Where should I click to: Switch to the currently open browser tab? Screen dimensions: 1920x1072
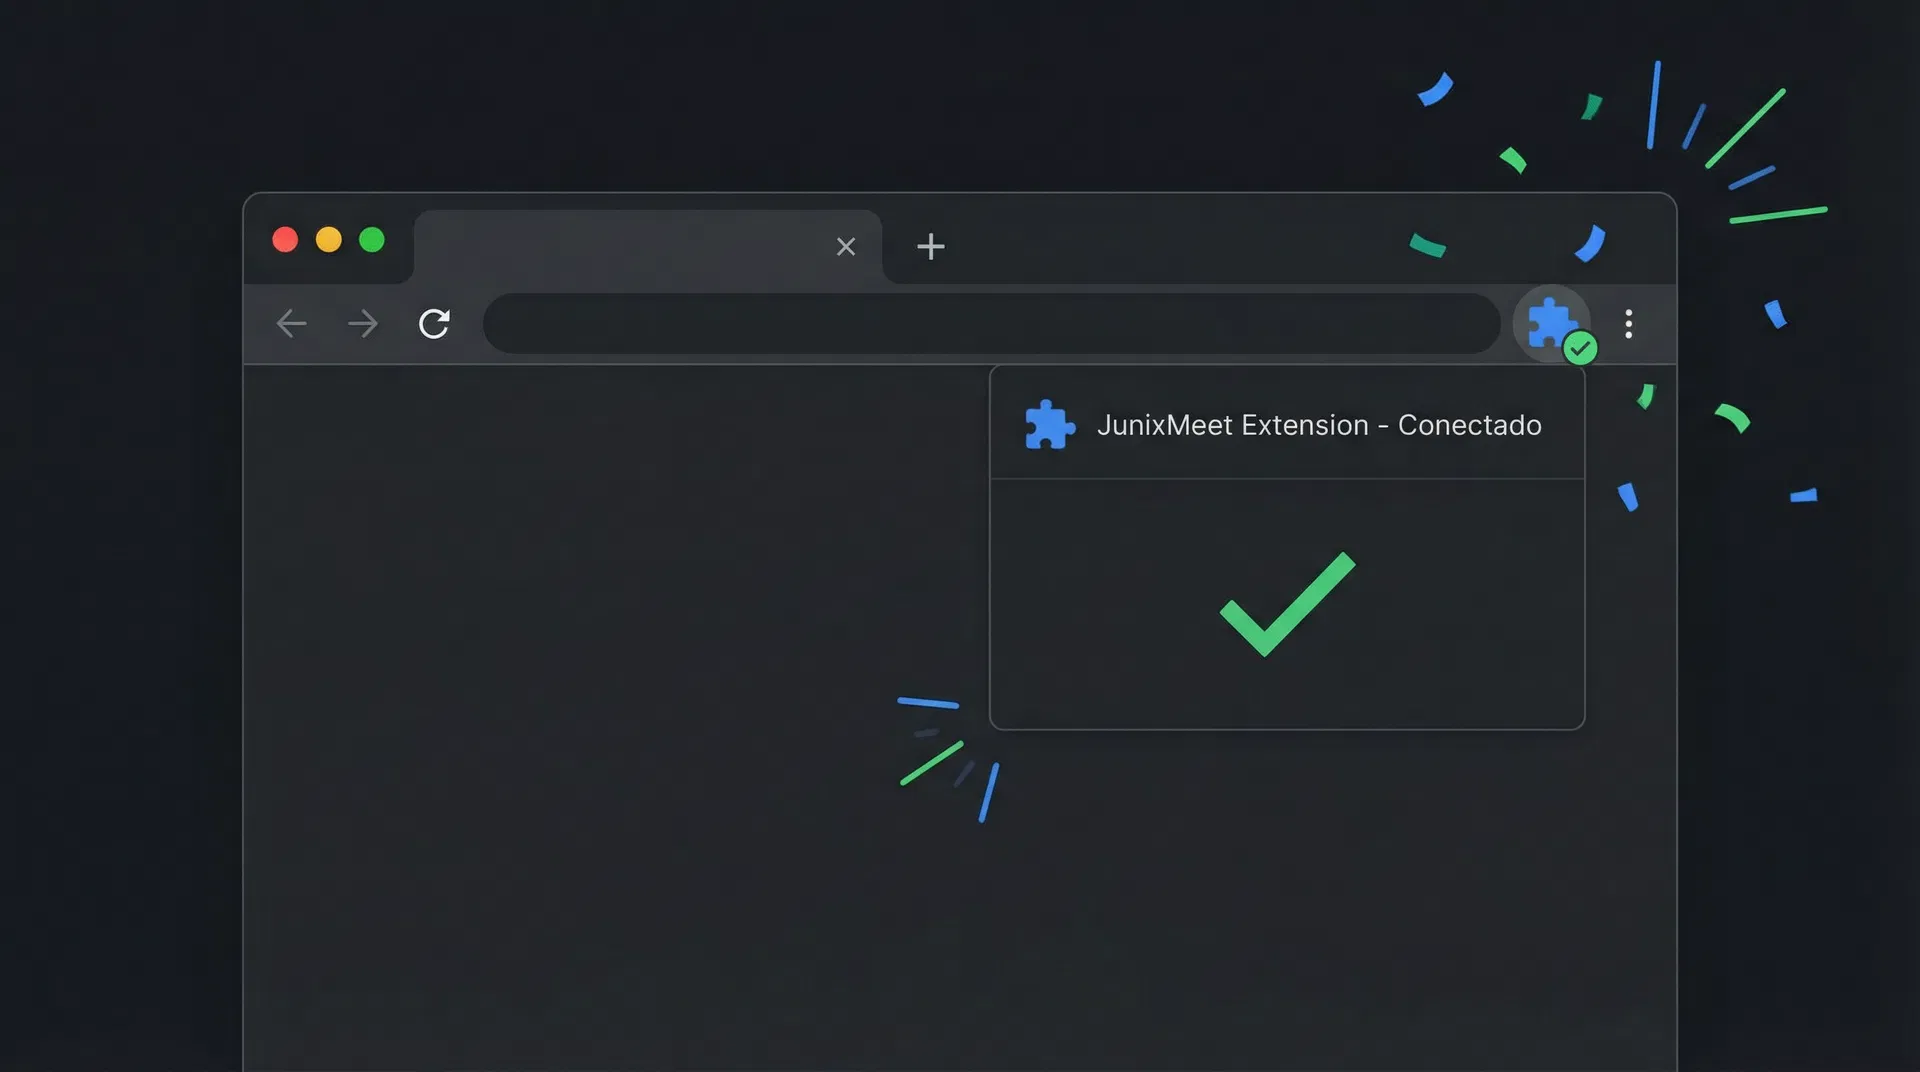pyautogui.click(x=620, y=246)
